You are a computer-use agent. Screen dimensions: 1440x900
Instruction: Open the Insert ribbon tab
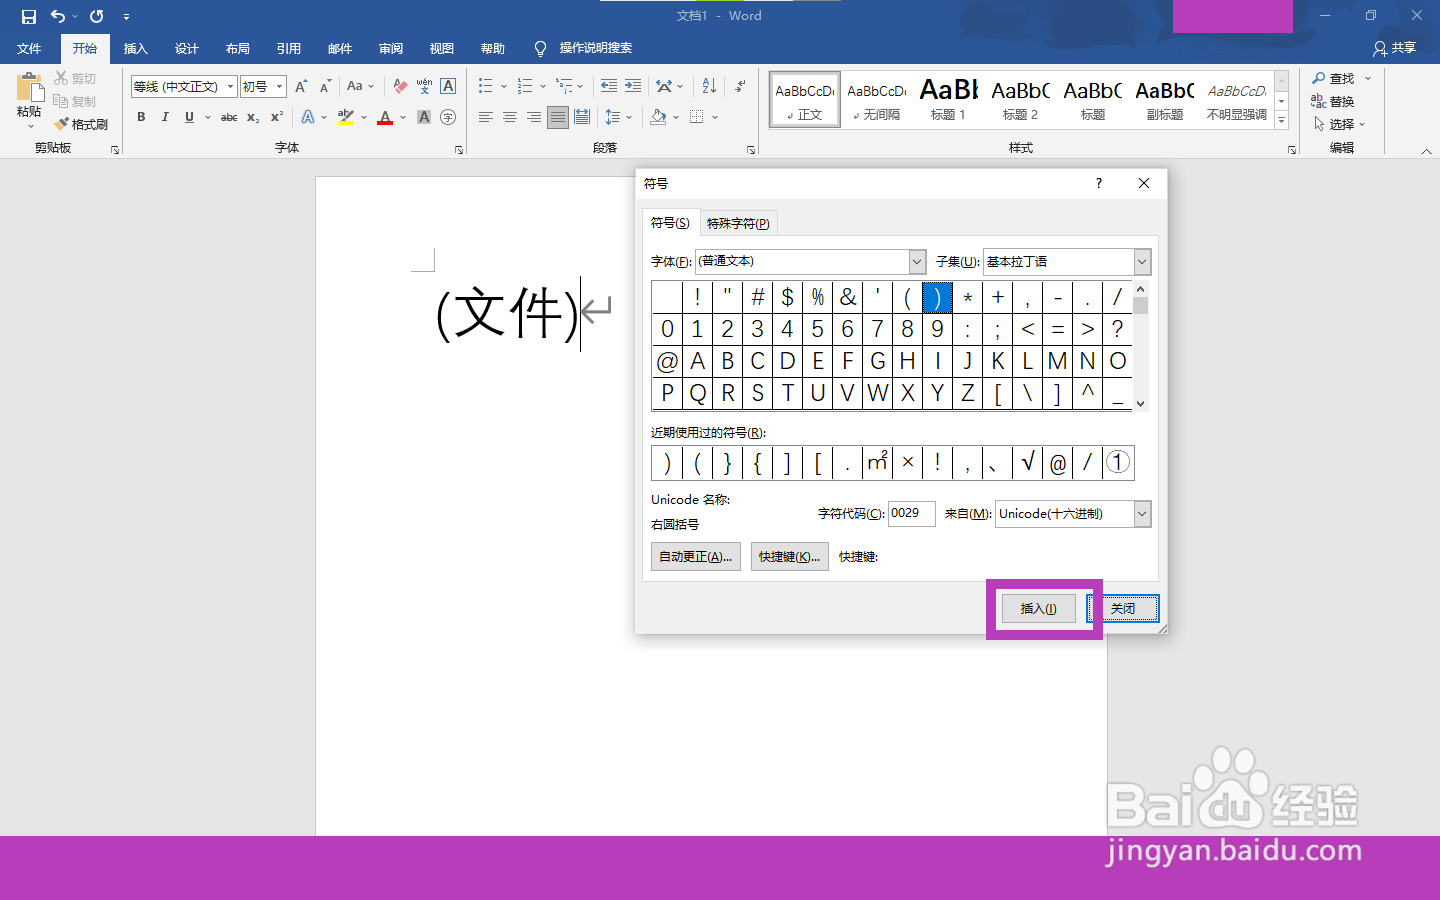(x=135, y=49)
